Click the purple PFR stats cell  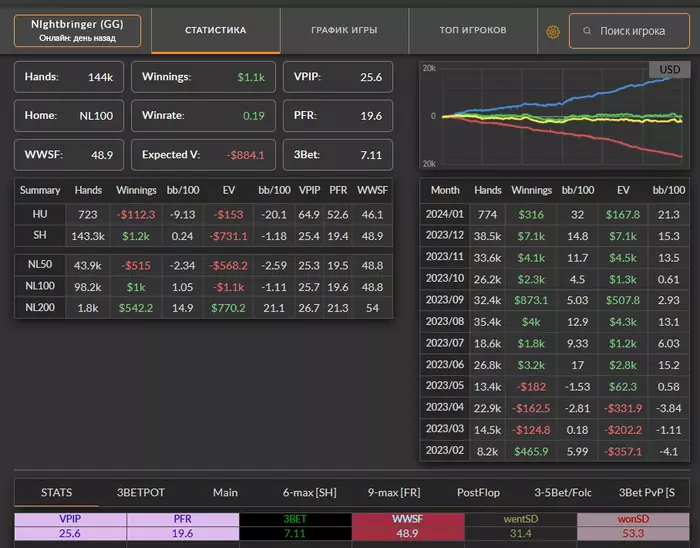[x=183, y=526]
